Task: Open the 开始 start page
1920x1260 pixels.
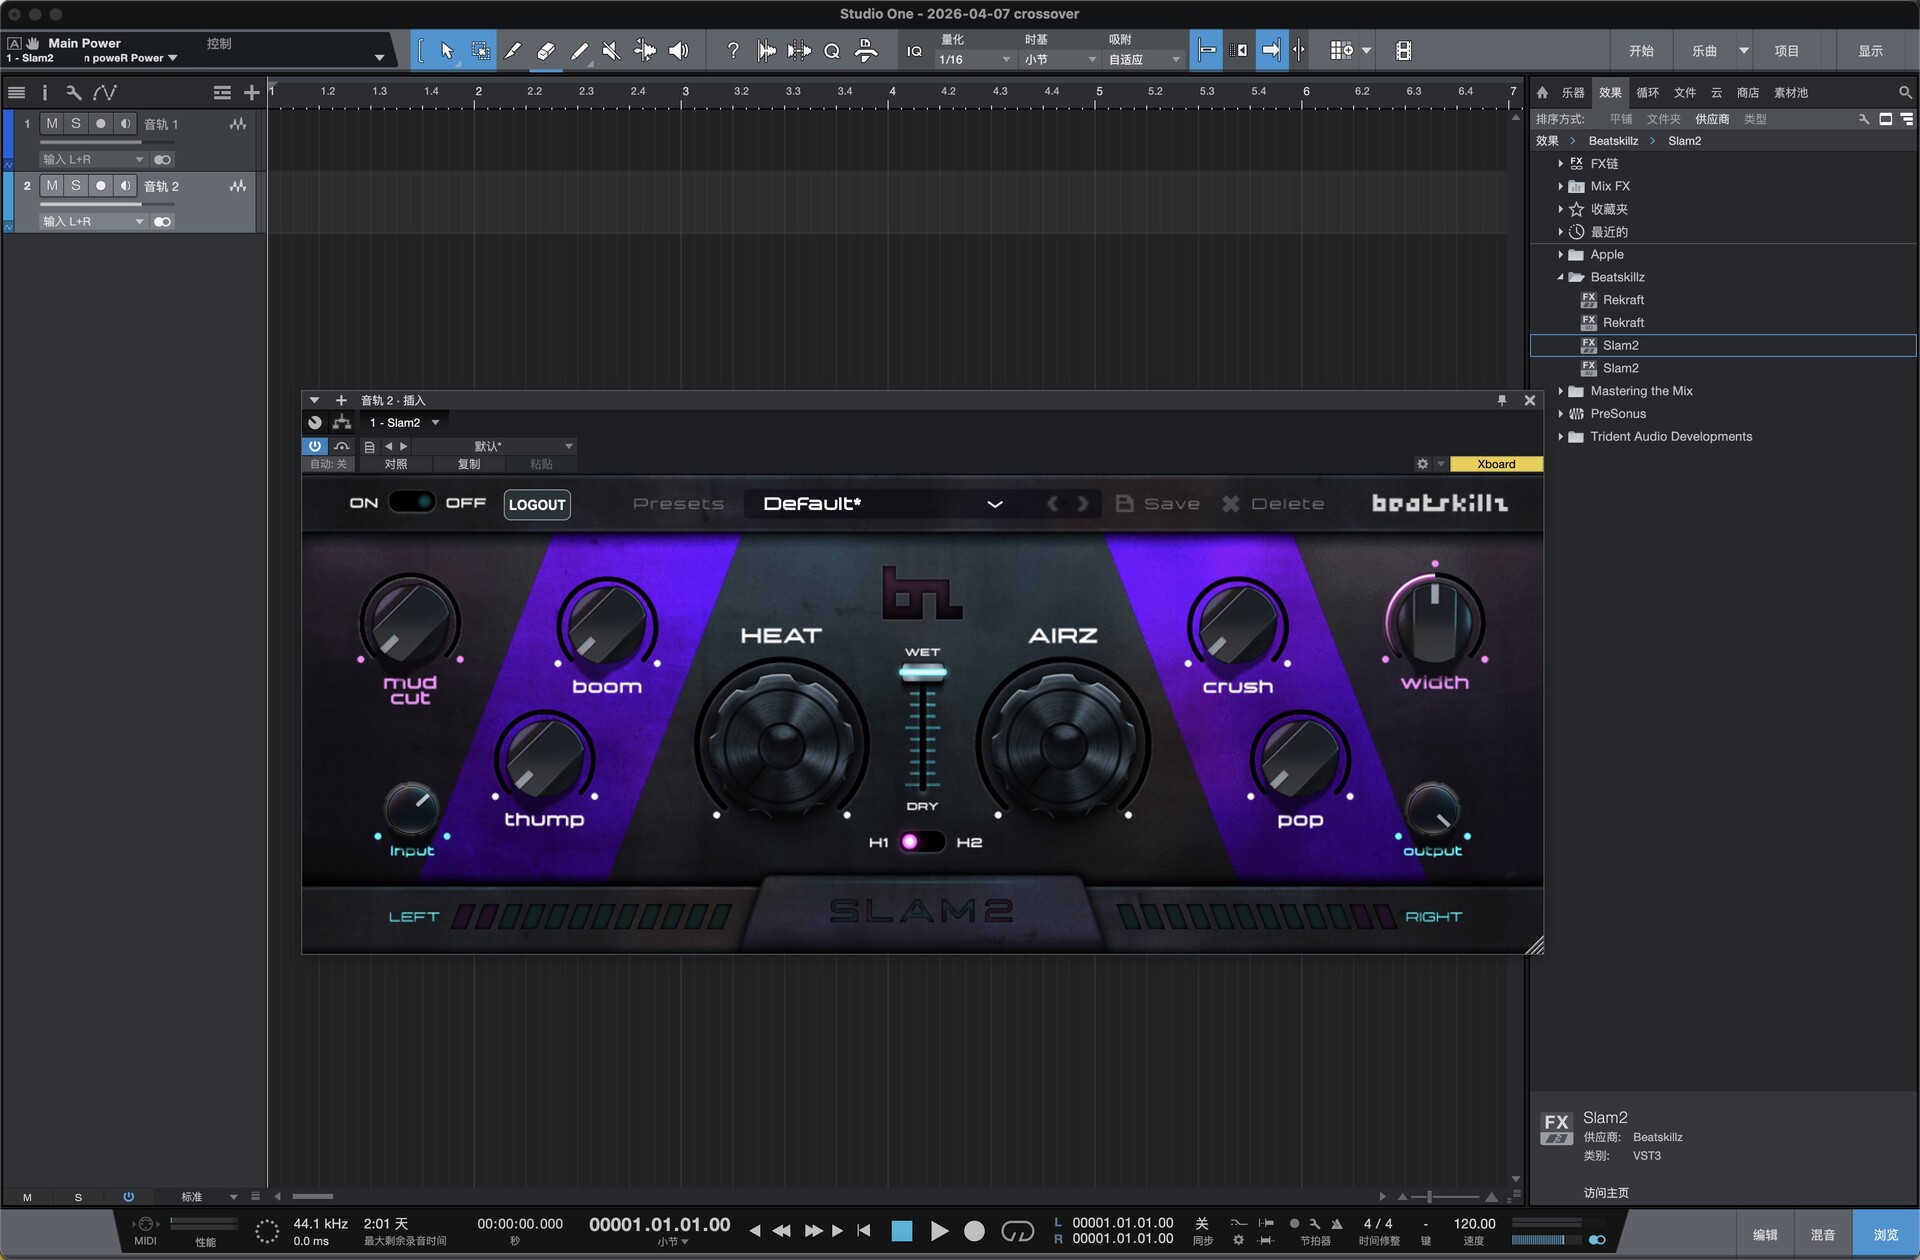Action: click(1641, 51)
